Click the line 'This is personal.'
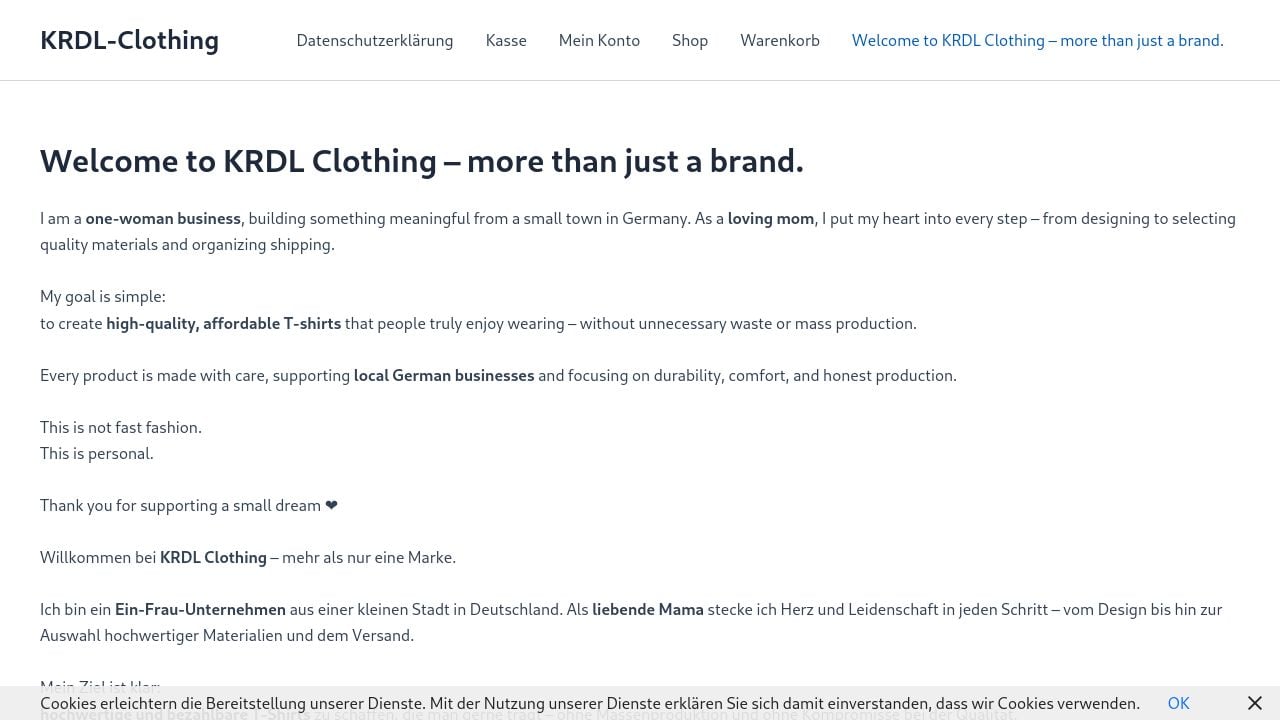 [x=97, y=453]
